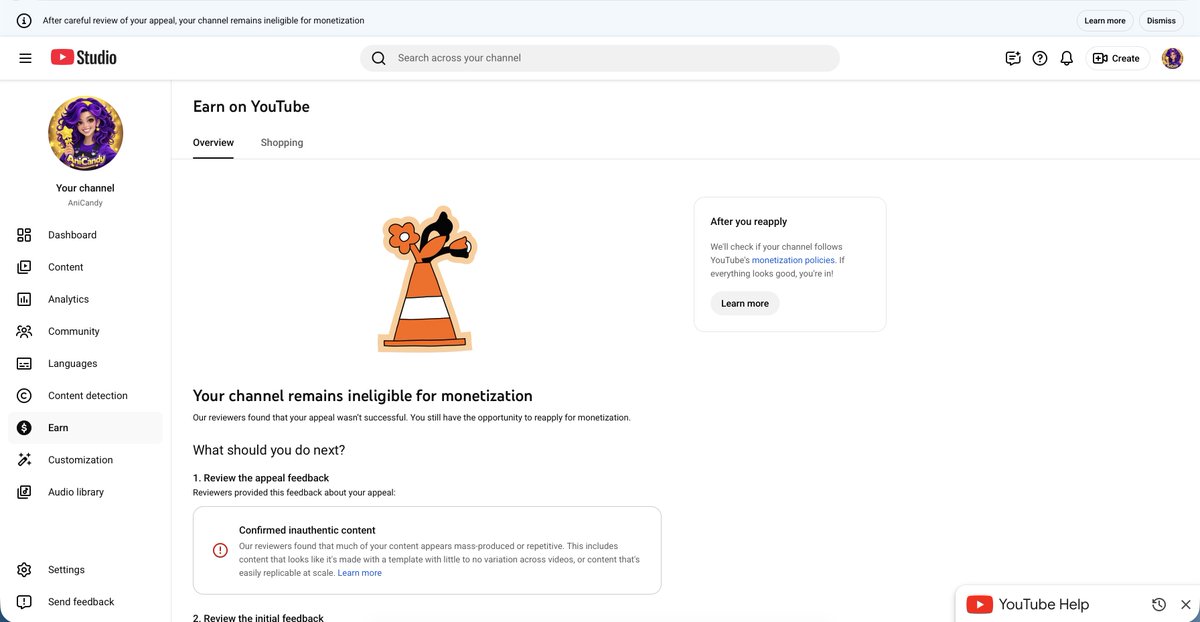The height and width of the screenshot is (622, 1200).
Task: Open Audio library in sidebar
Action: click(x=85, y=492)
